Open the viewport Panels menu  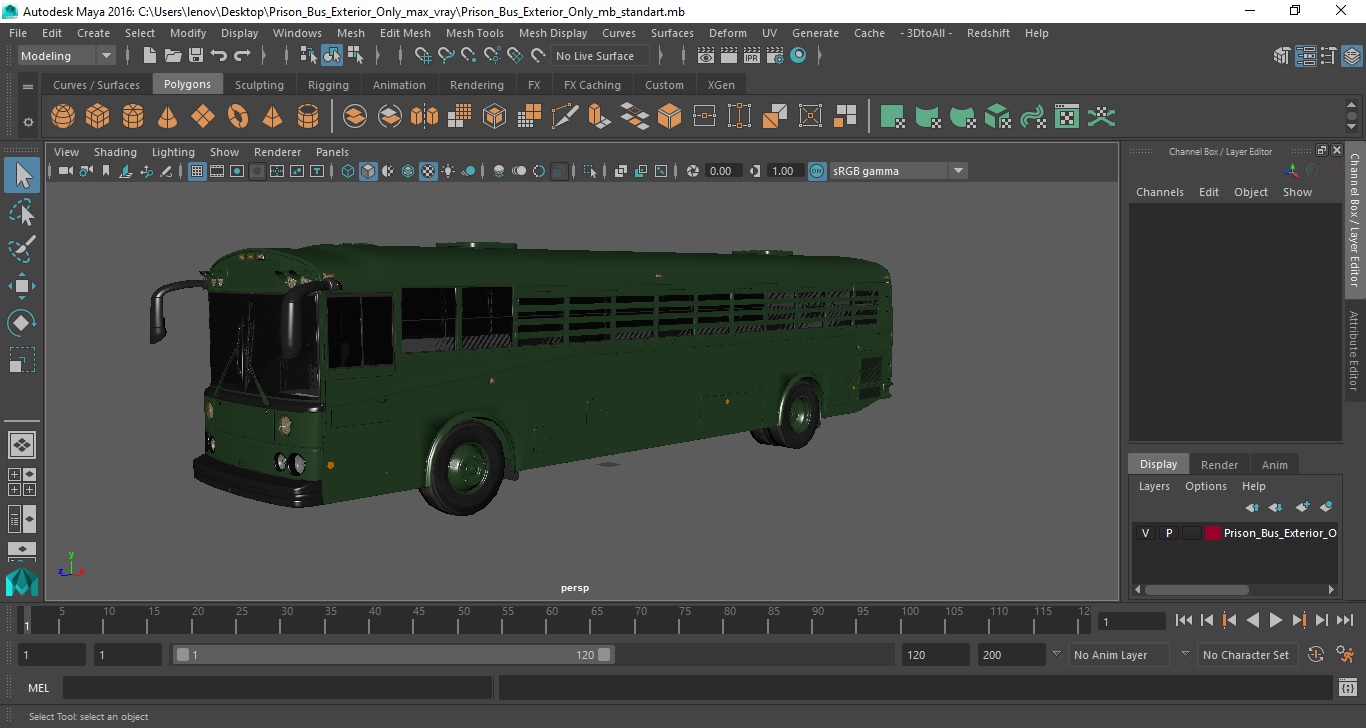(x=332, y=152)
